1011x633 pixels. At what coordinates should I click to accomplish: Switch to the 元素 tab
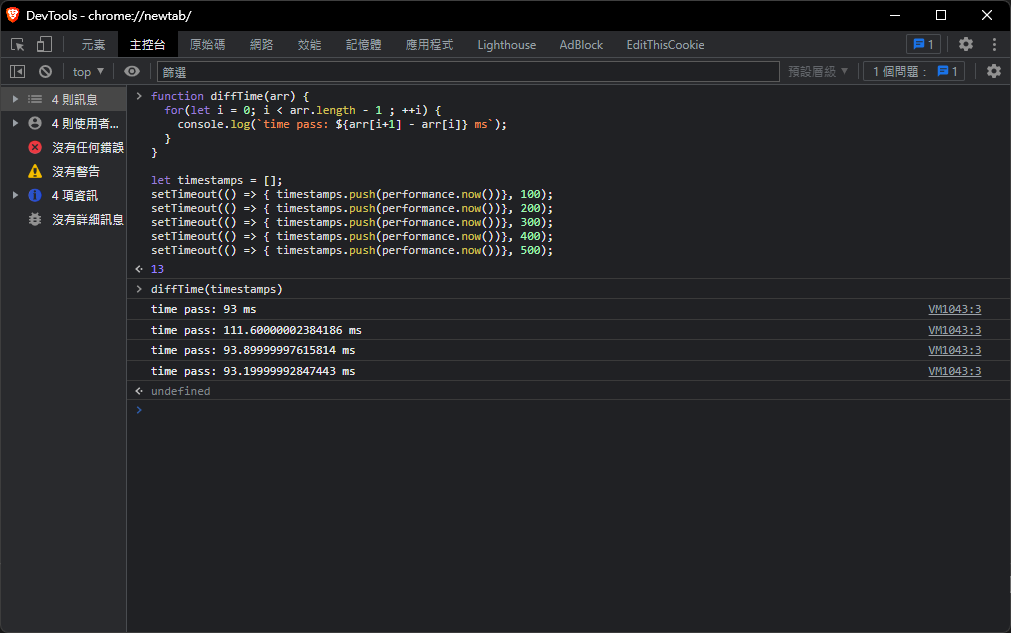[93, 45]
